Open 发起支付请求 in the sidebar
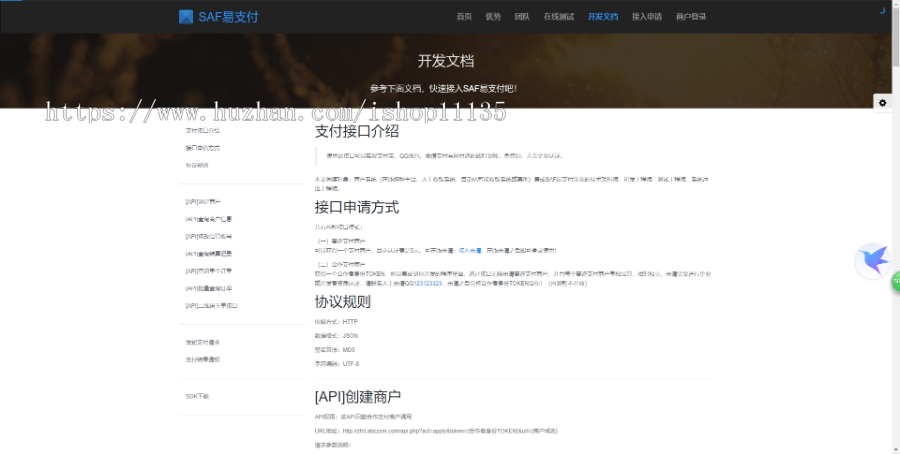The image size is (900, 454). pos(203,343)
